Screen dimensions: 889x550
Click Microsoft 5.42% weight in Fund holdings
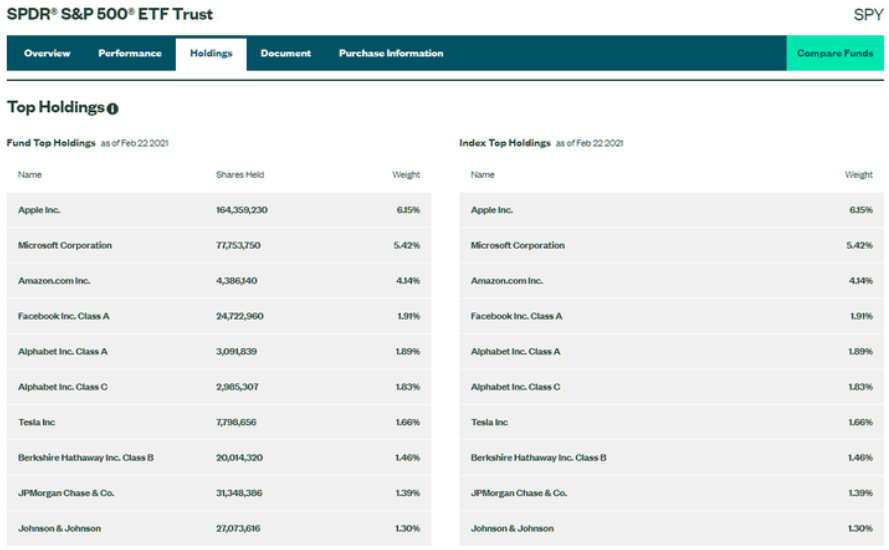407,246
